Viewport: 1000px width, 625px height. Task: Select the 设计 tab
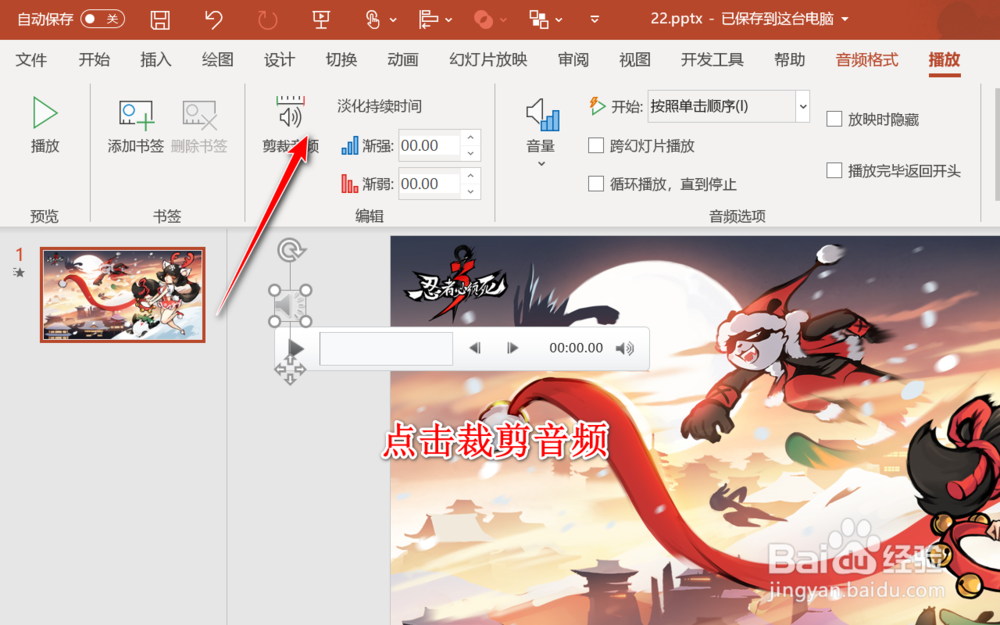[279, 60]
